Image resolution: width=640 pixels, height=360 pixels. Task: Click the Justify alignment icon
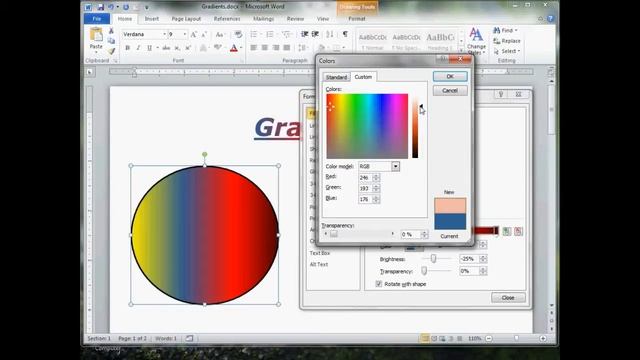tap(287, 48)
